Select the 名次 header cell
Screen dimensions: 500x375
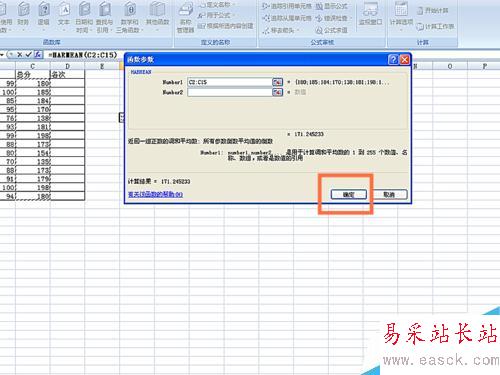67,75
